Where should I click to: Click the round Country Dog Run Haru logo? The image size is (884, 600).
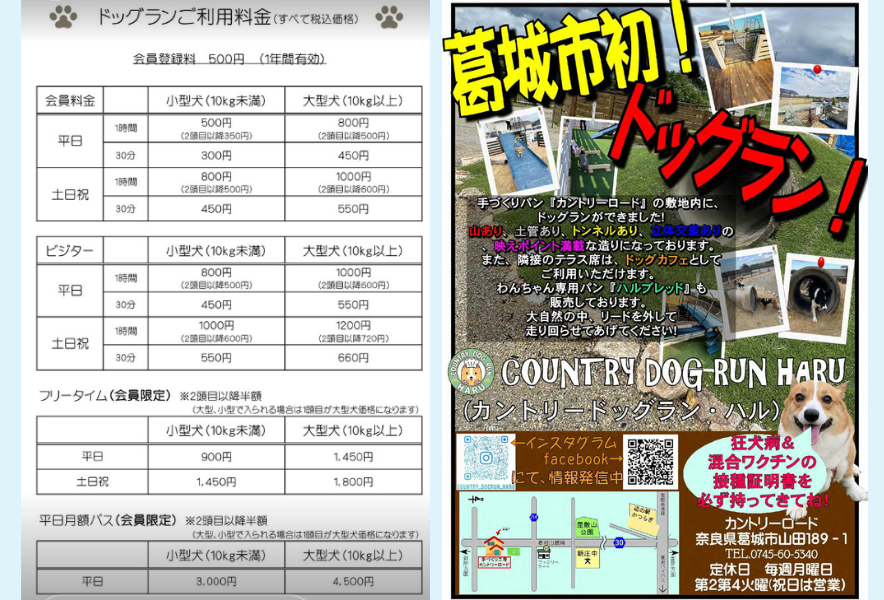[471, 372]
